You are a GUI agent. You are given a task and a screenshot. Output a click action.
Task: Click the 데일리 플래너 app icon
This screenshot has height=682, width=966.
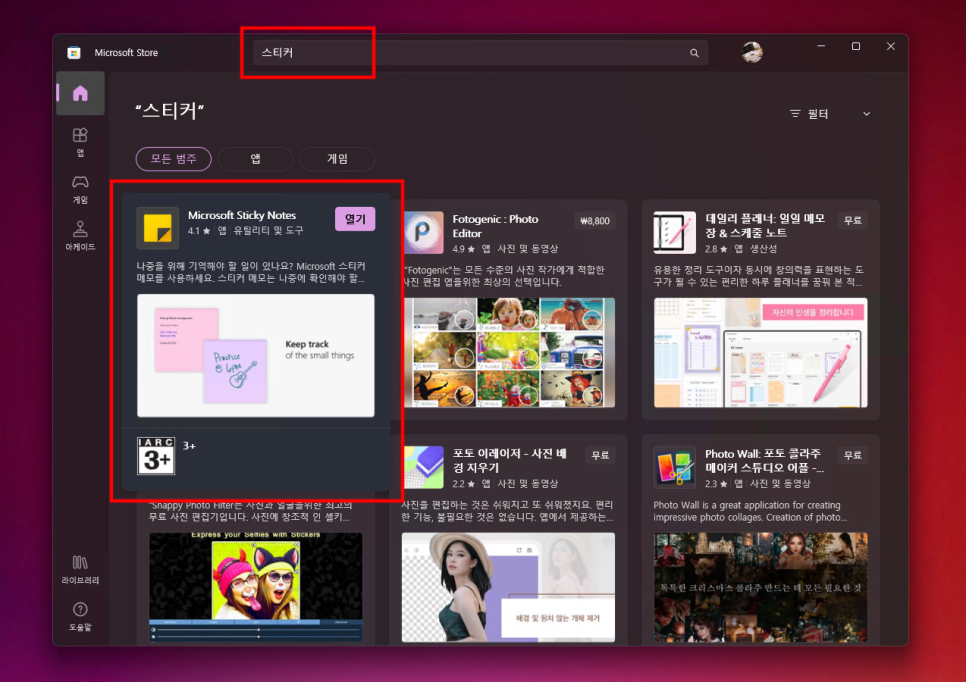(x=675, y=232)
